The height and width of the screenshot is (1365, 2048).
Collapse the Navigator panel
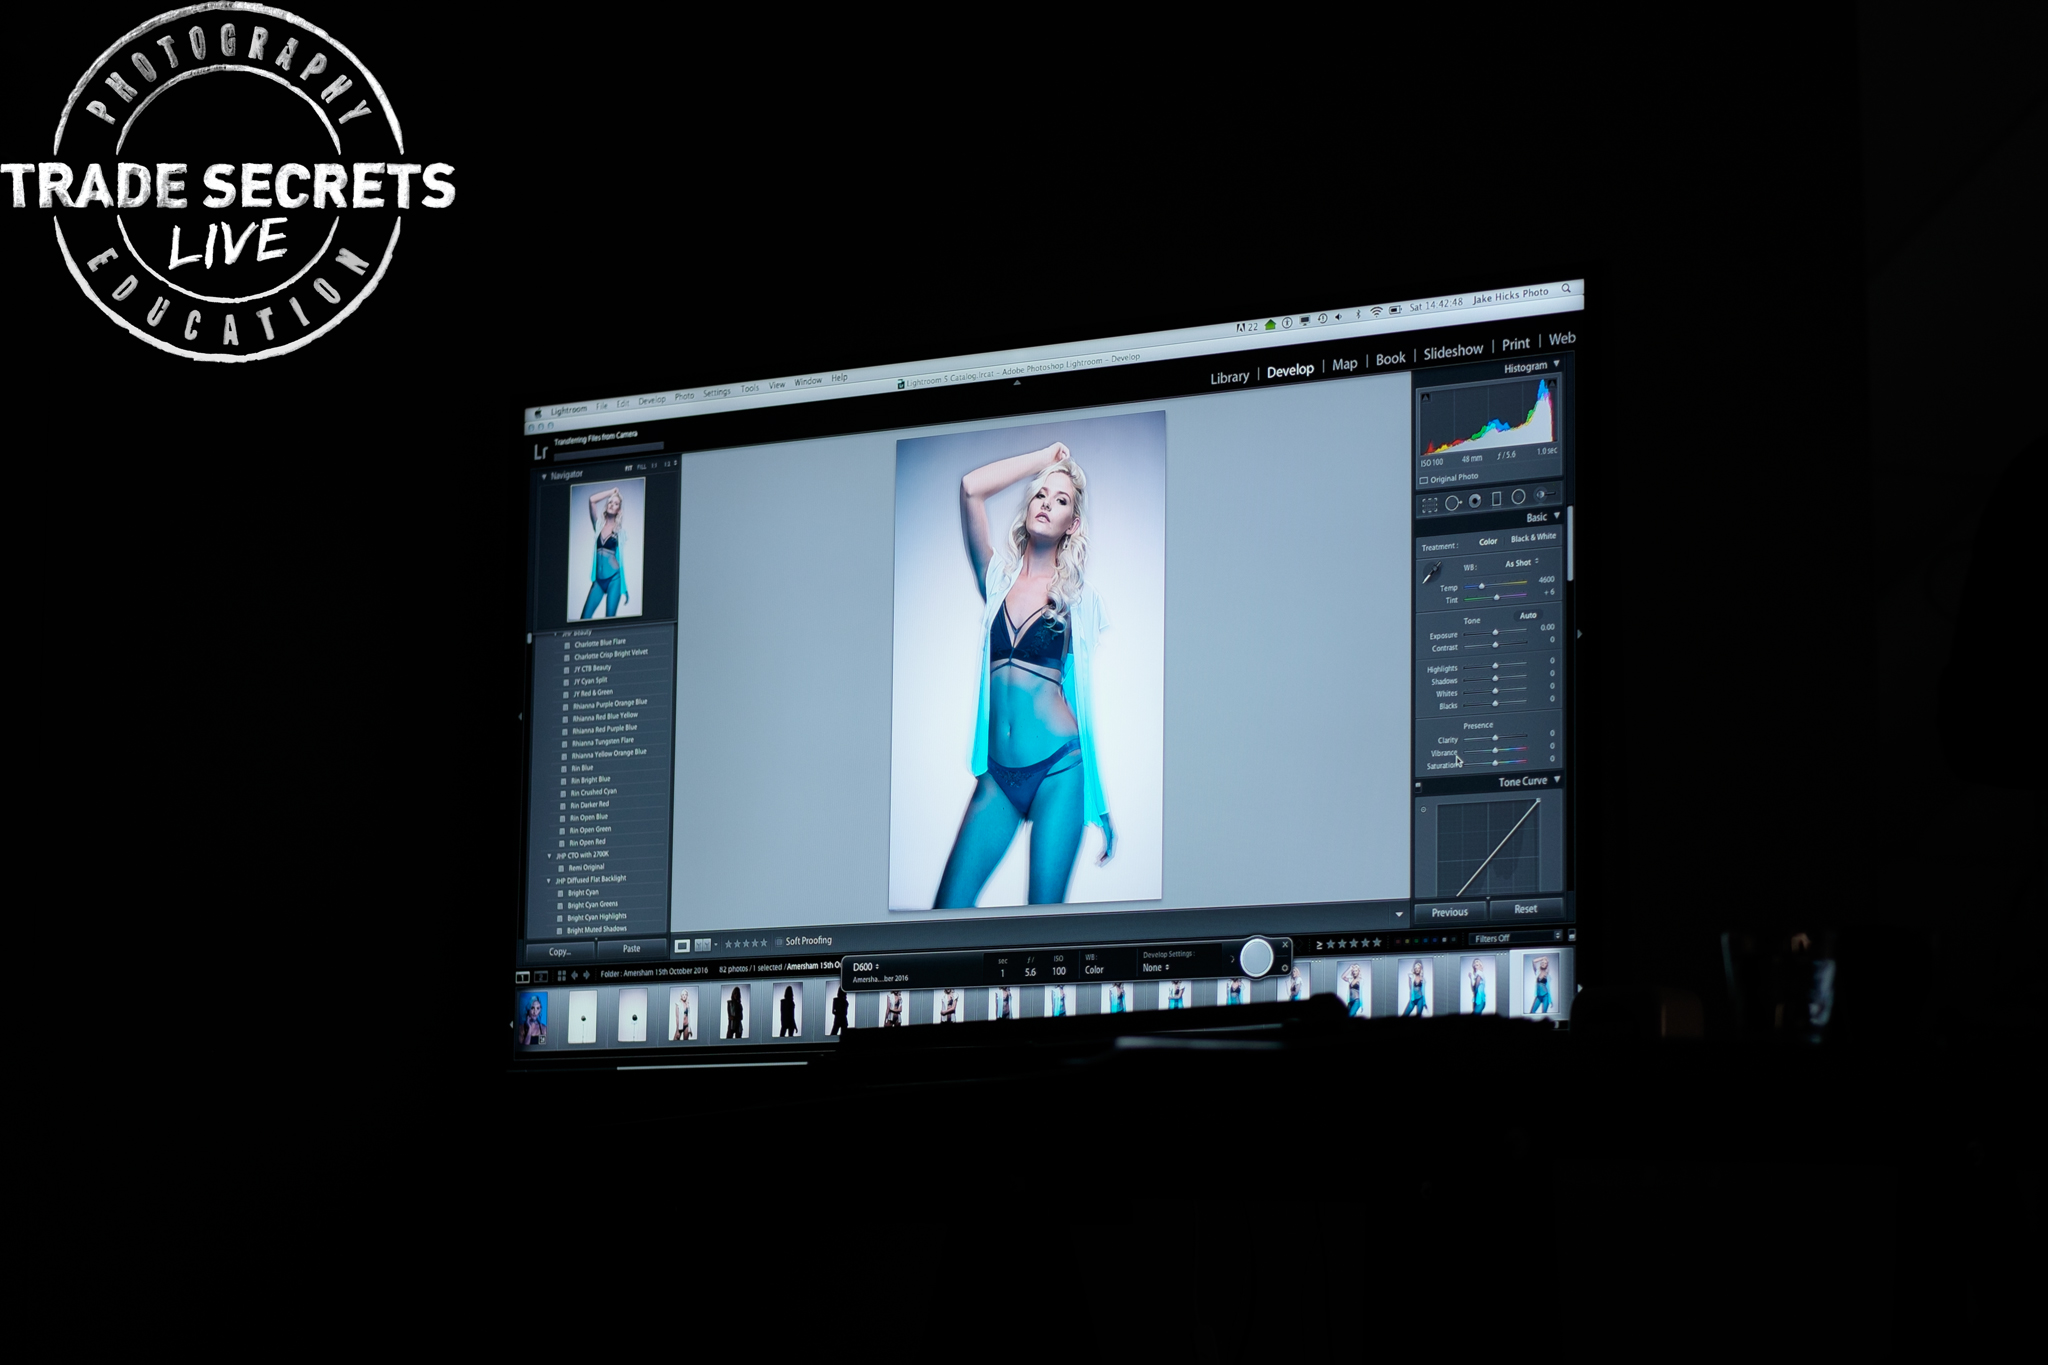(x=544, y=477)
